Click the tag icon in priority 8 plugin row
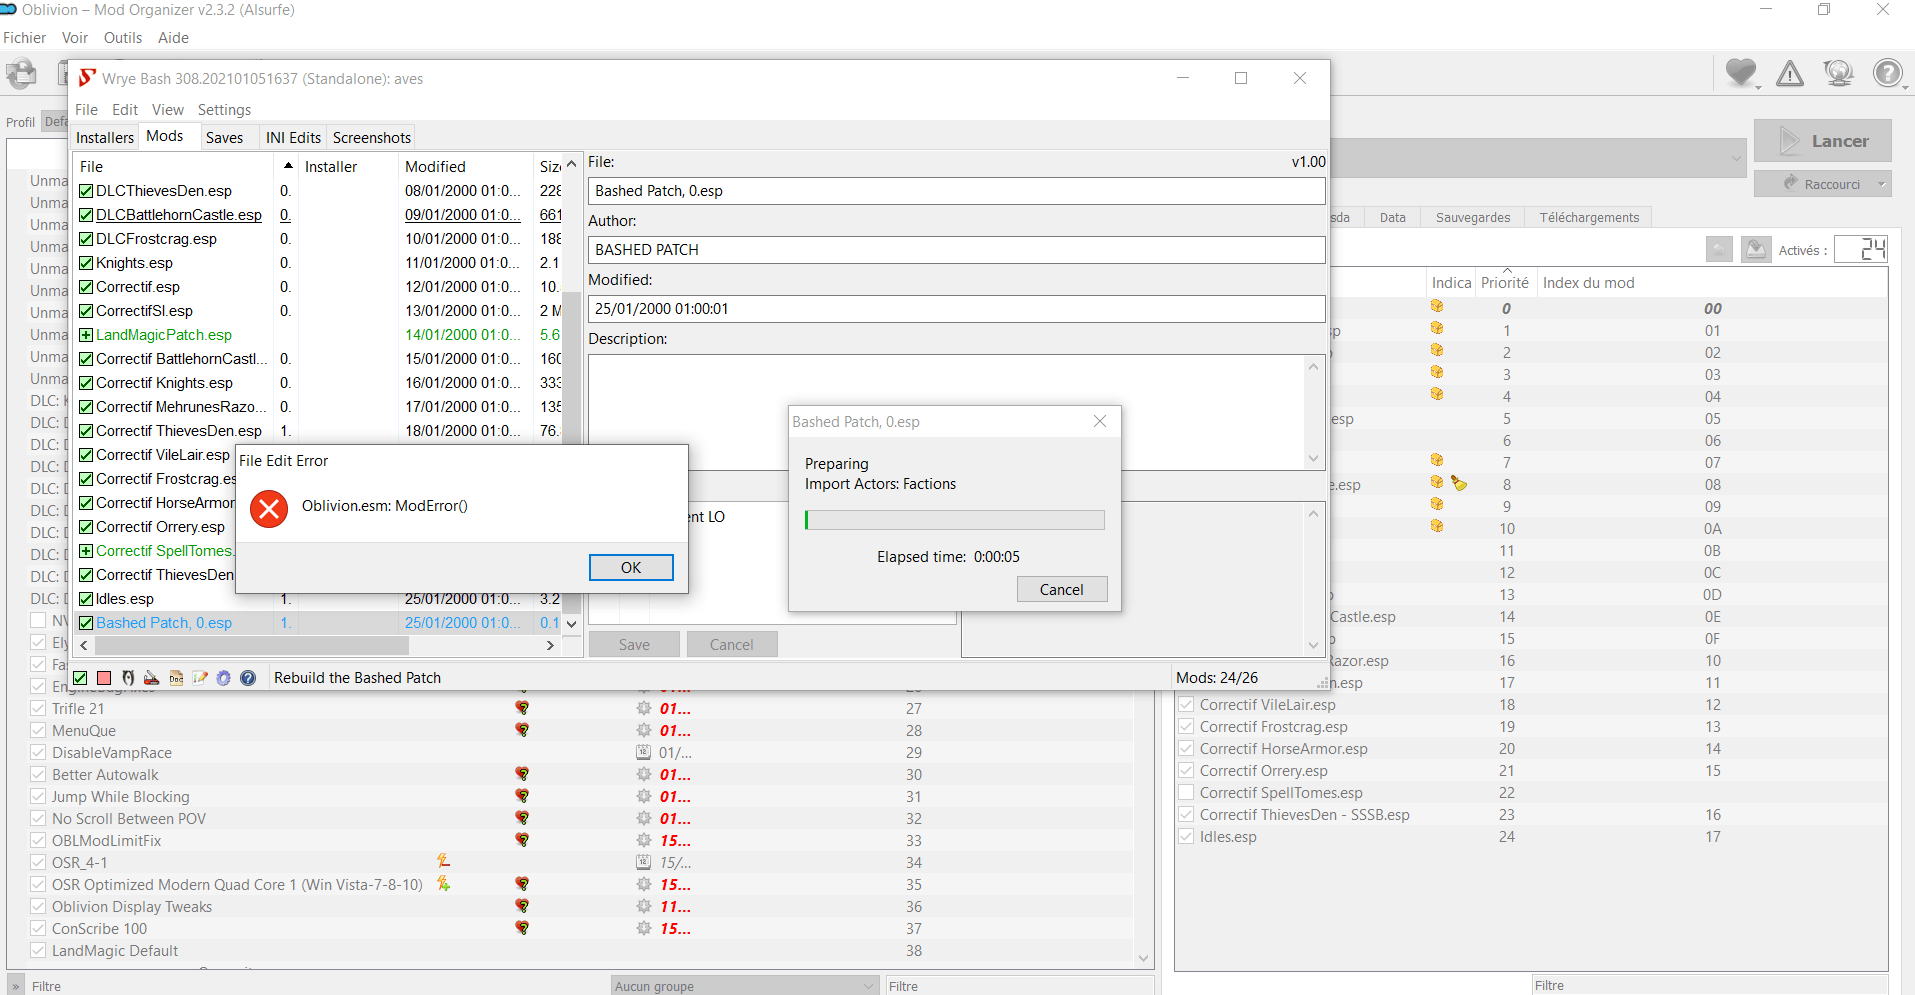The height and width of the screenshot is (995, 1915). coord(1460,484)
